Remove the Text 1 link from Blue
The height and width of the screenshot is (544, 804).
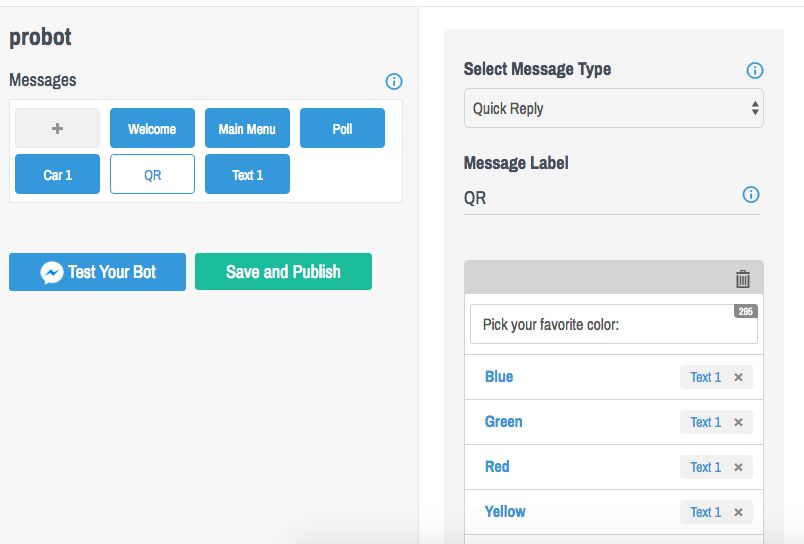point(738,377)
